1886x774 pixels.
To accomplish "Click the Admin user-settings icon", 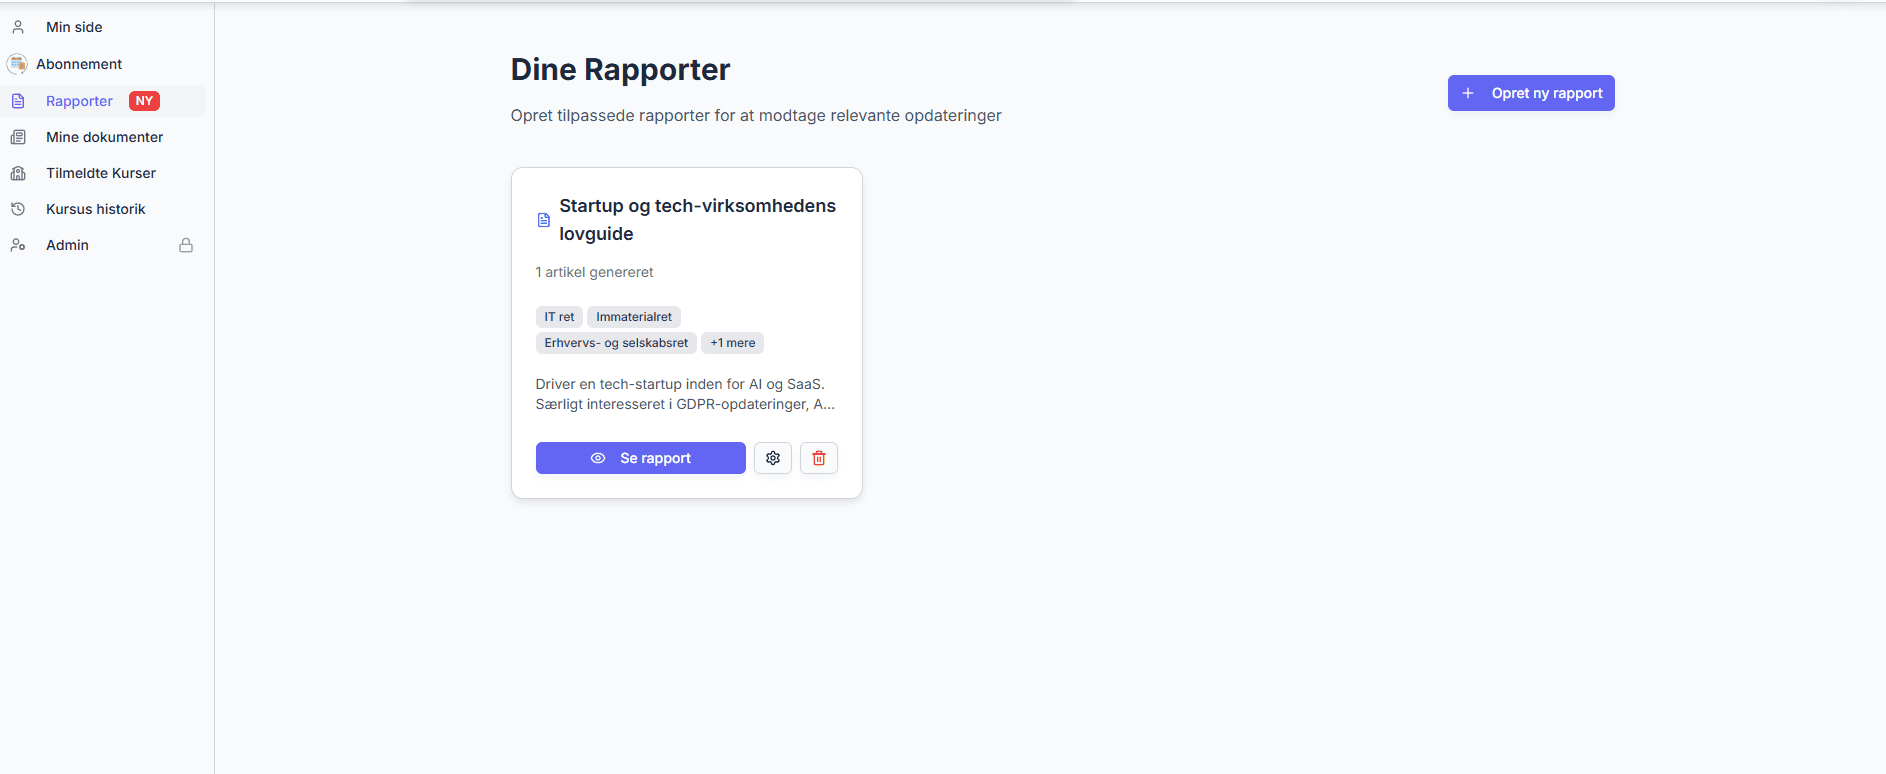I will pos(18,245).
